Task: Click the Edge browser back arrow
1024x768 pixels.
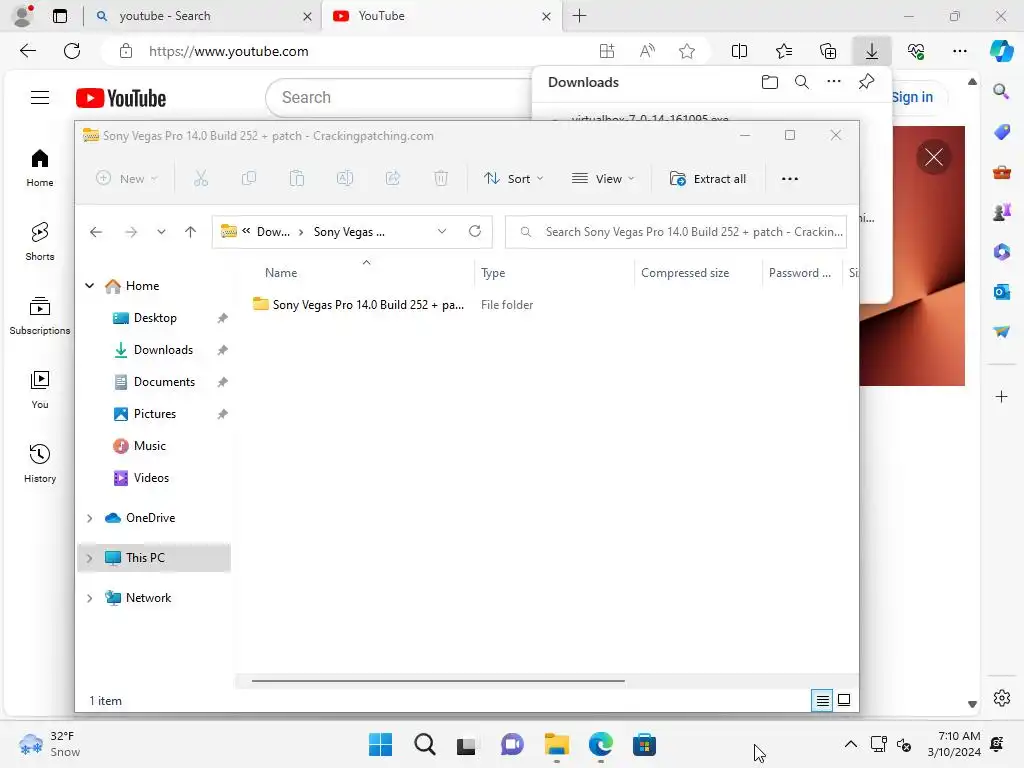Action: (27, 51)
